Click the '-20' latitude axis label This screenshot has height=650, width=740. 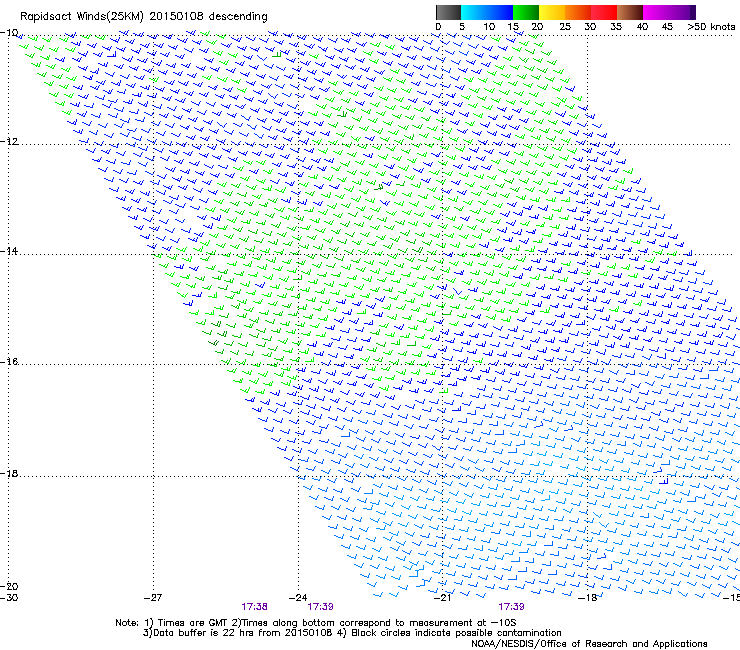(x=9, y=586)
